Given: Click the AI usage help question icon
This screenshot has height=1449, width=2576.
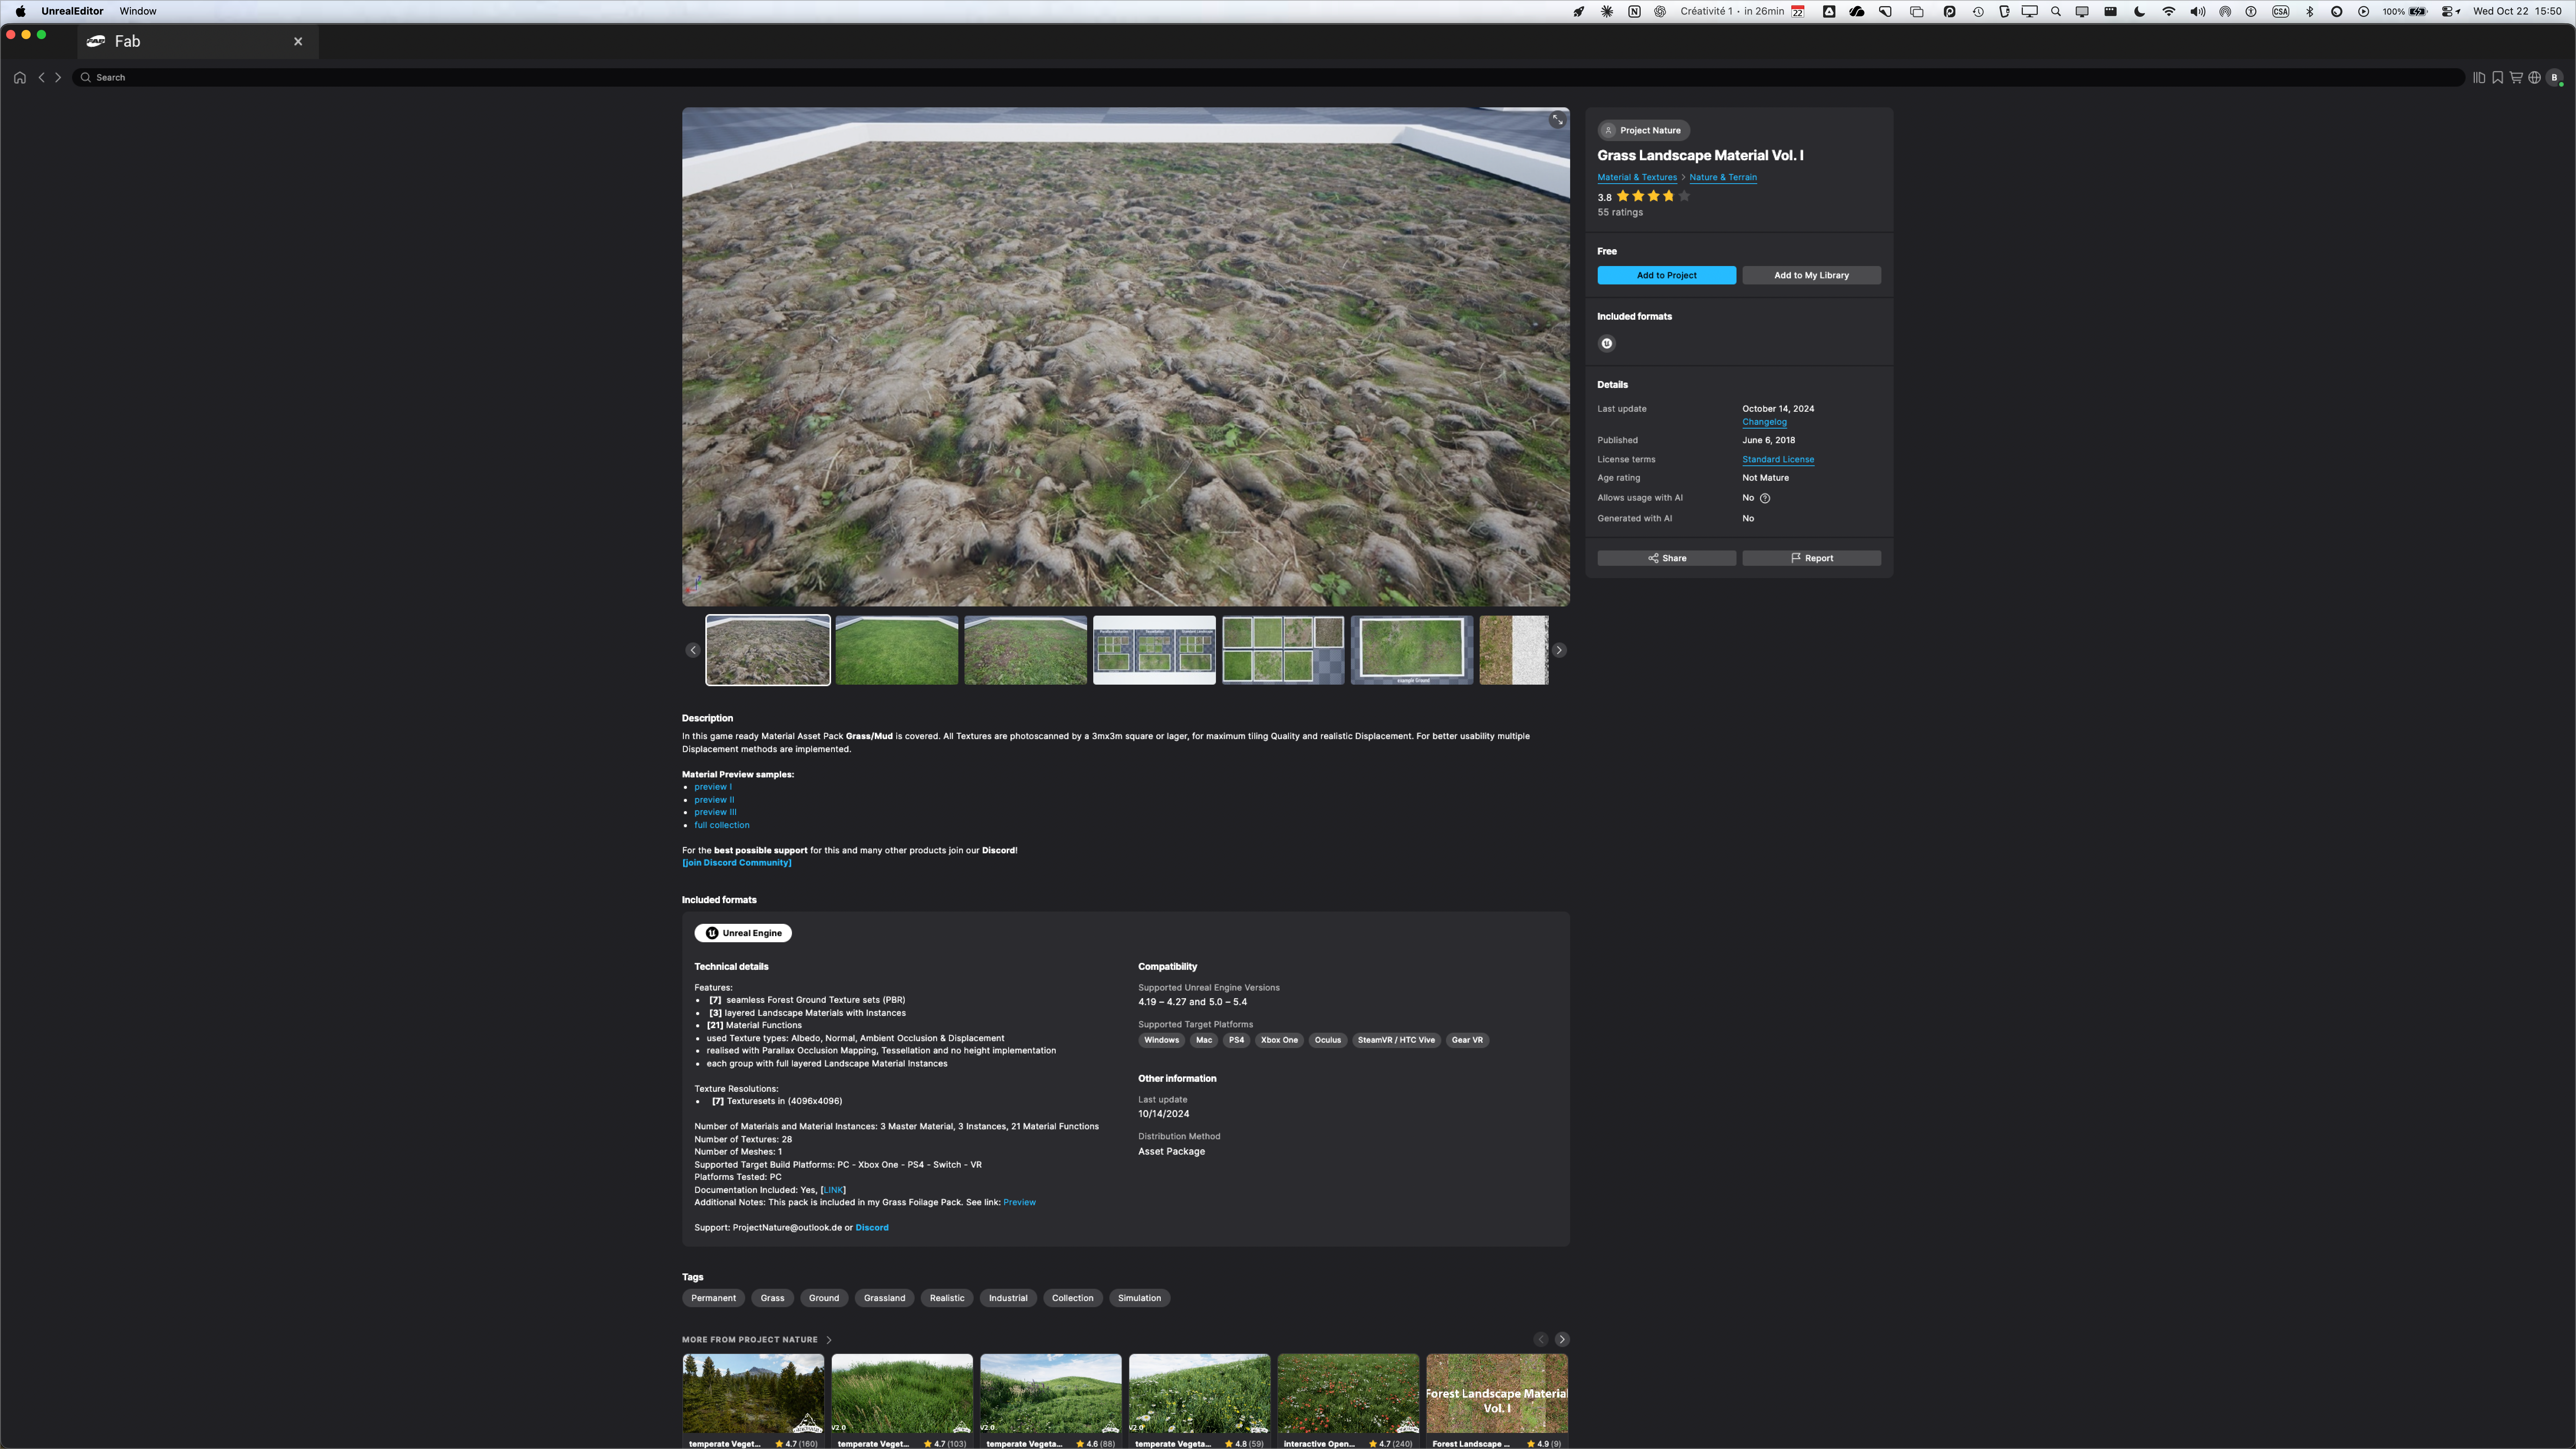Looking at the screenshot, I should [x=1765, y=498].
